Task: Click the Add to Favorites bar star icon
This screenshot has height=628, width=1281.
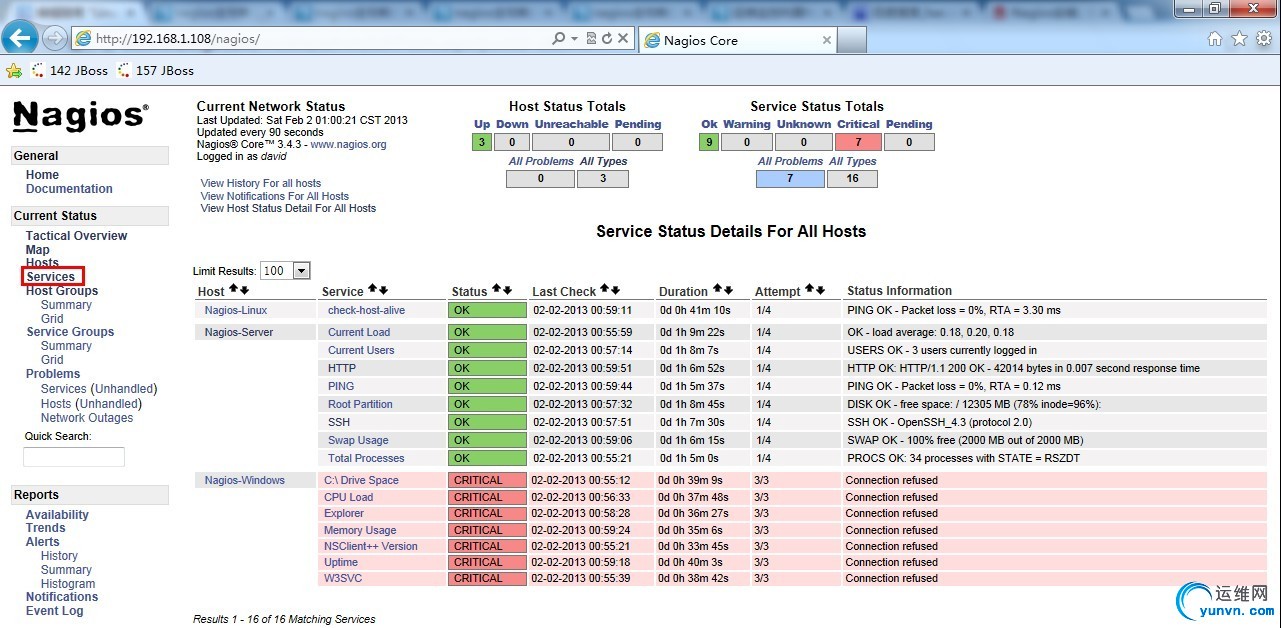Action: coord(14,70)
